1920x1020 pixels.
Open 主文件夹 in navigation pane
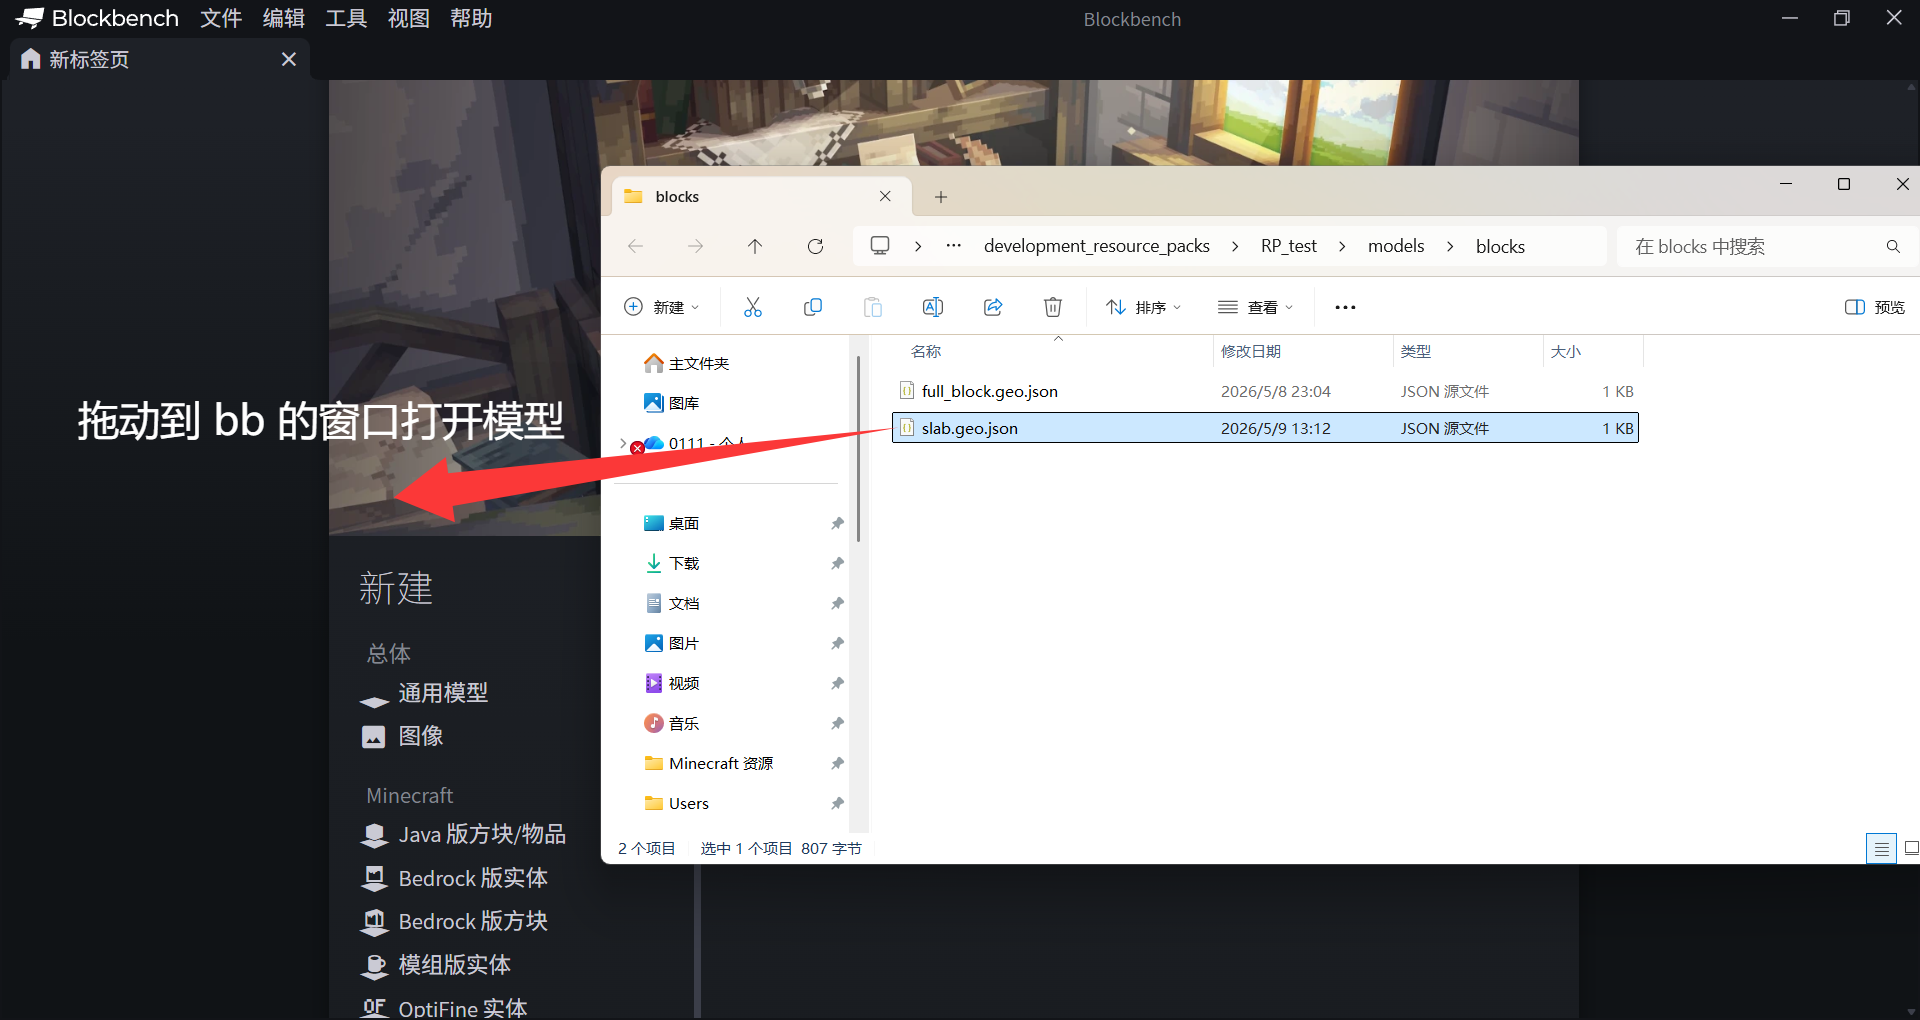(x=688, y=363)
